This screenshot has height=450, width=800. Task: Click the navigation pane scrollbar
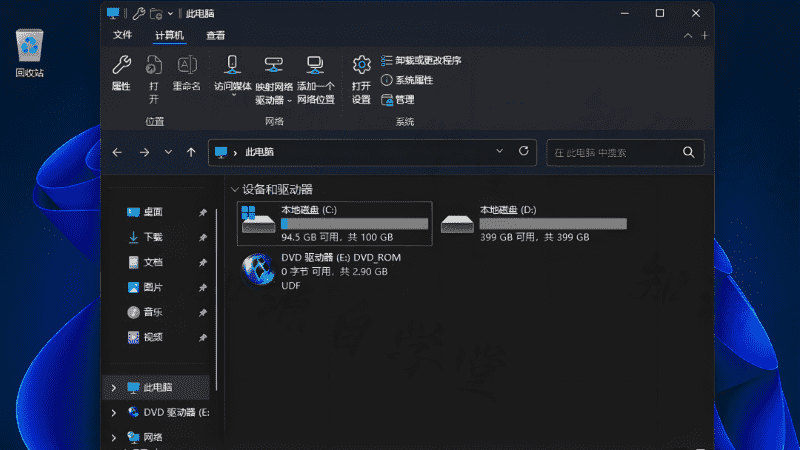(217, 300)
